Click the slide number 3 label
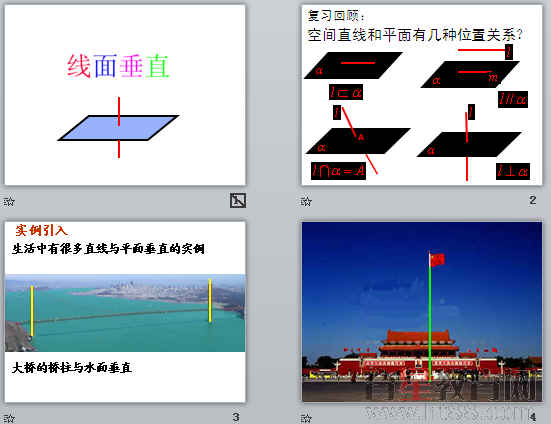This screenshot has height=424, width=551. point(236,417)
